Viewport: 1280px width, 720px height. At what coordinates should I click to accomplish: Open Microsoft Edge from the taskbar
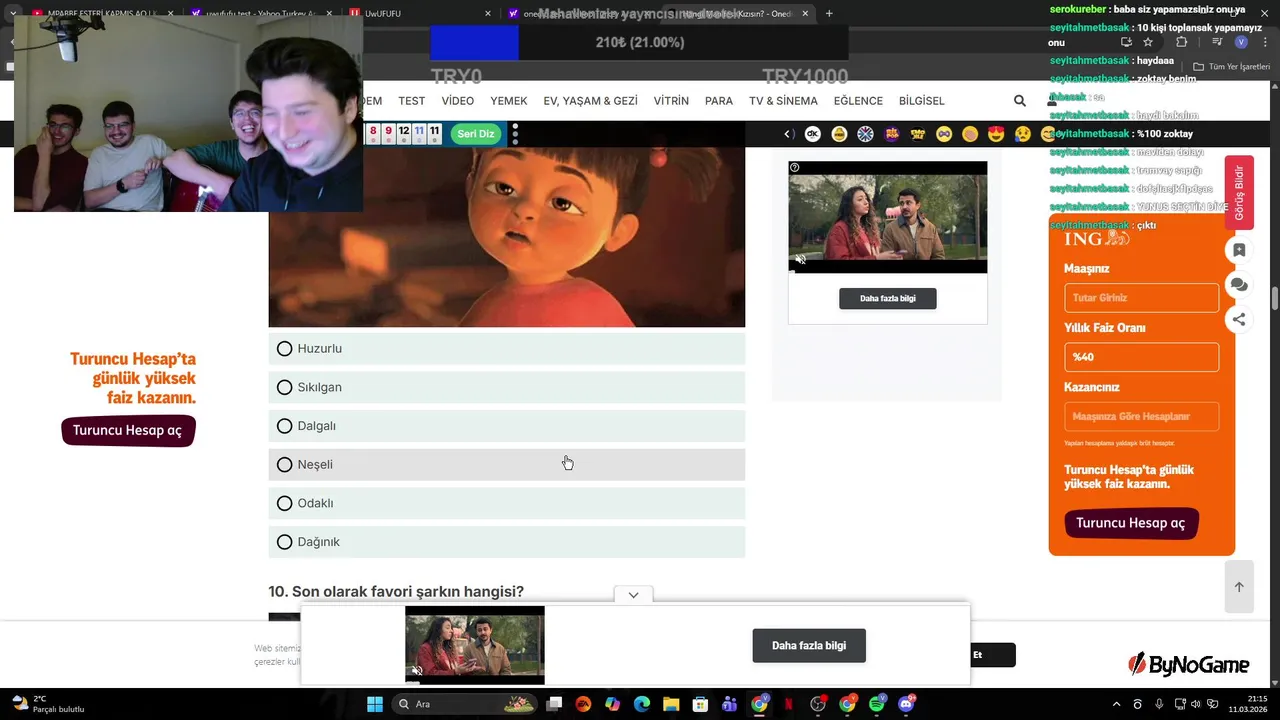point(642,704)
